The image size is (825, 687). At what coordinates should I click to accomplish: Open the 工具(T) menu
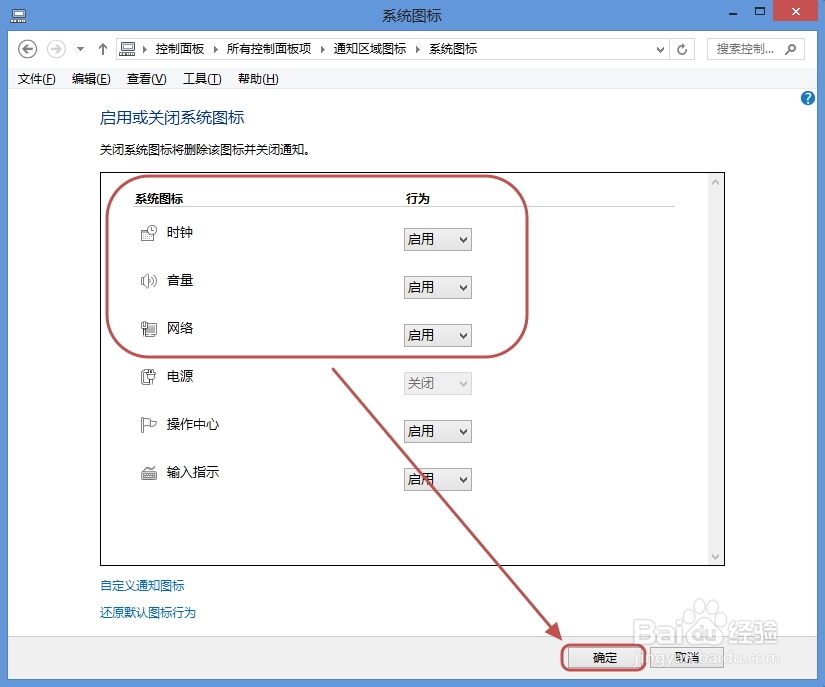coord(202,79)
